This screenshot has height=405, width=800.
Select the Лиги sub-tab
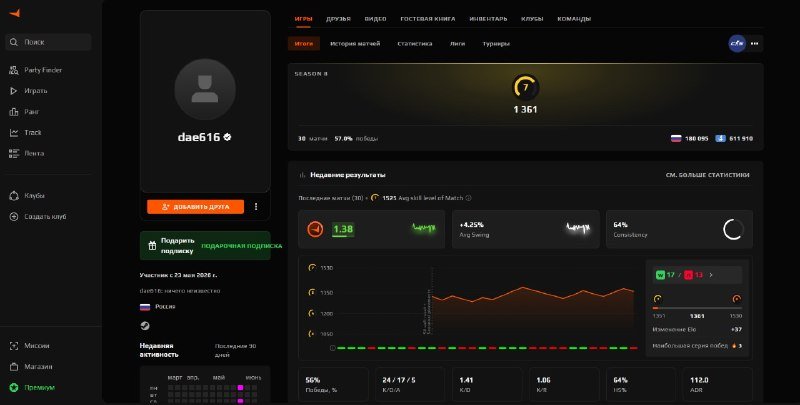tap(457, 43)
